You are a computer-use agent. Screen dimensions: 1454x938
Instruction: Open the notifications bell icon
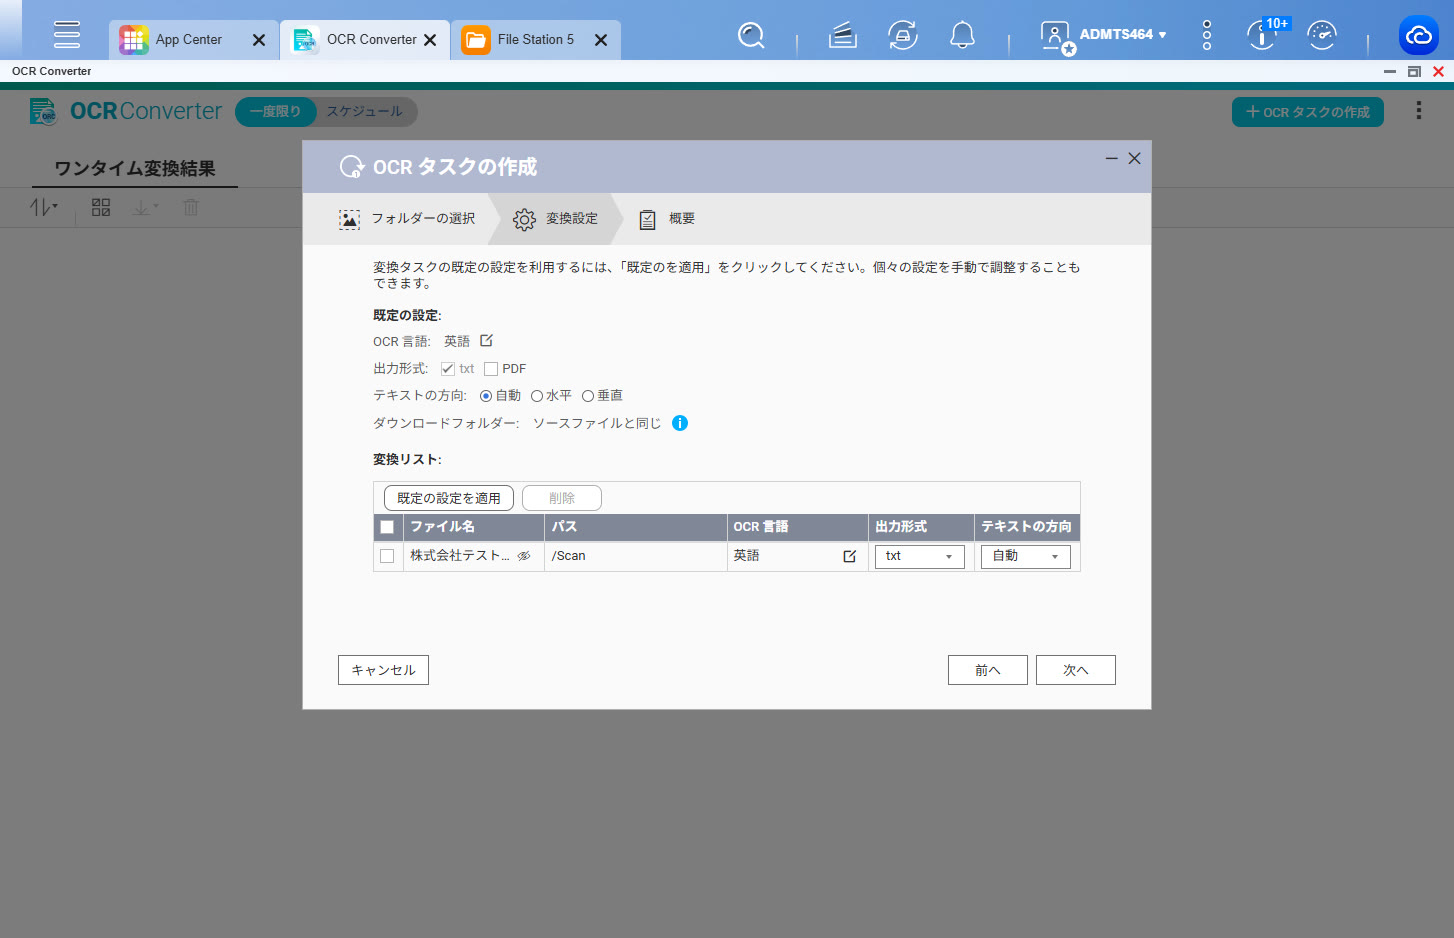962,36
